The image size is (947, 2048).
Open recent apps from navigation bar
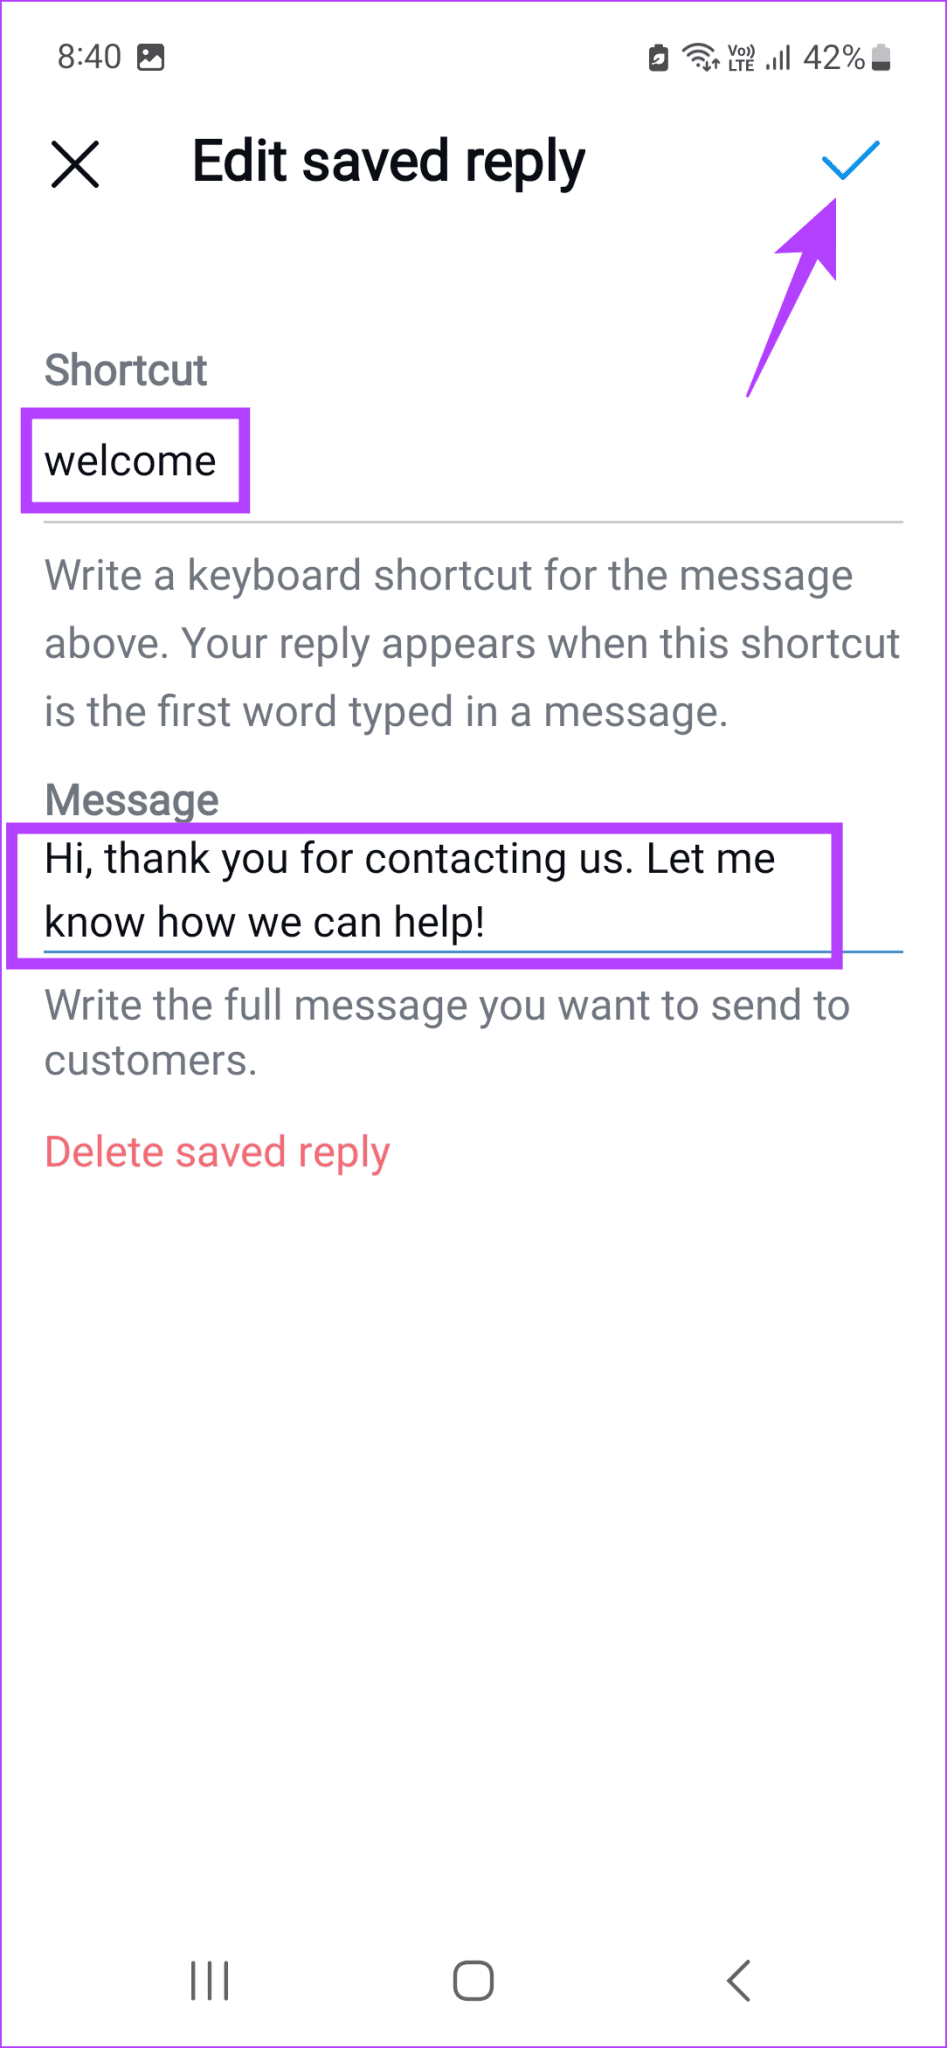tap(208, 1981)
